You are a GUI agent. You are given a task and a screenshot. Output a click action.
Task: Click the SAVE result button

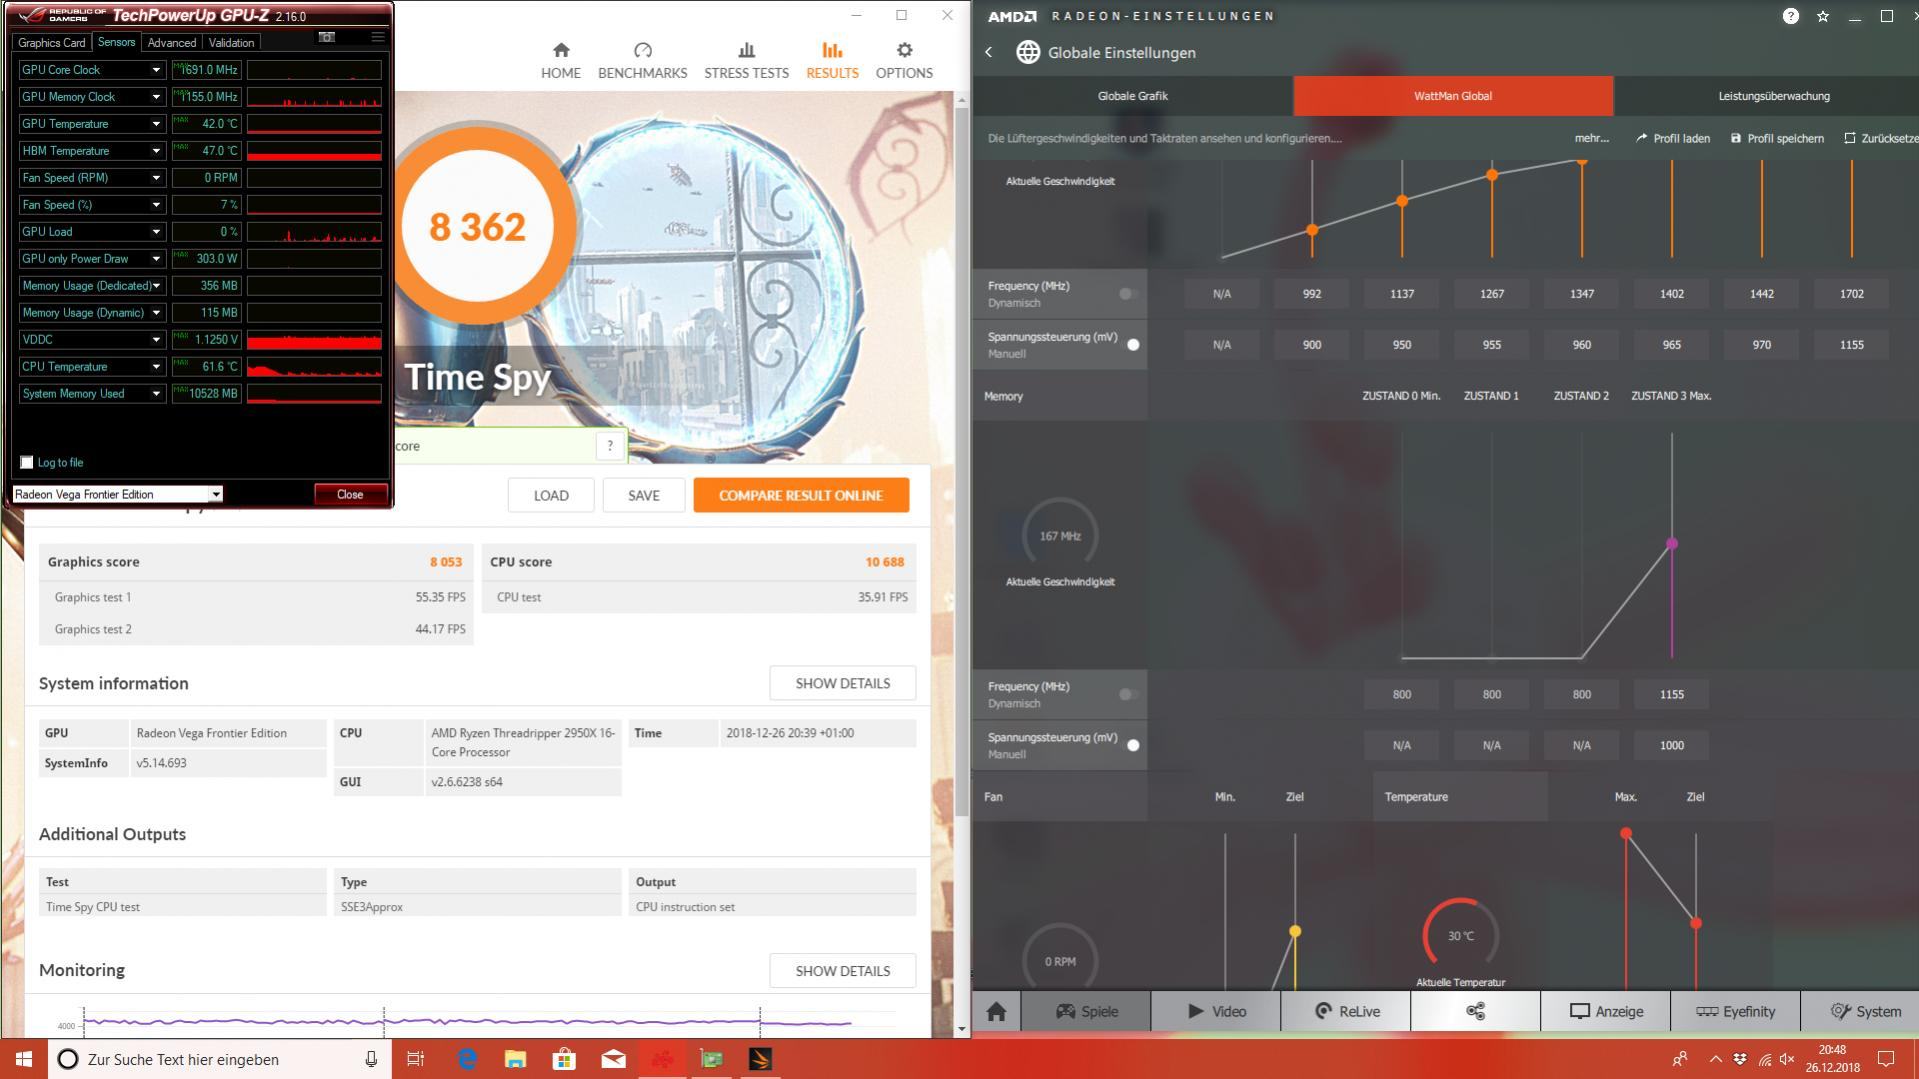(x=644, y=495)
